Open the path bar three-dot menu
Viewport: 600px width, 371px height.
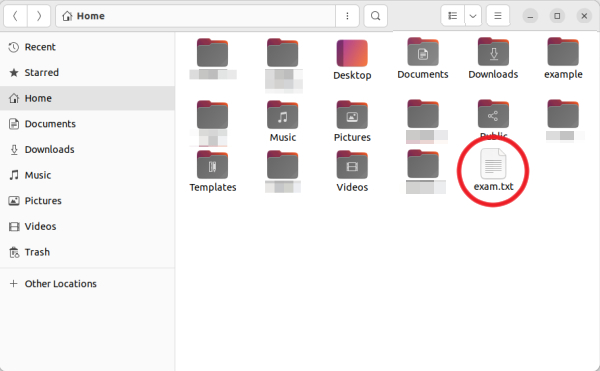pos(347,16)
